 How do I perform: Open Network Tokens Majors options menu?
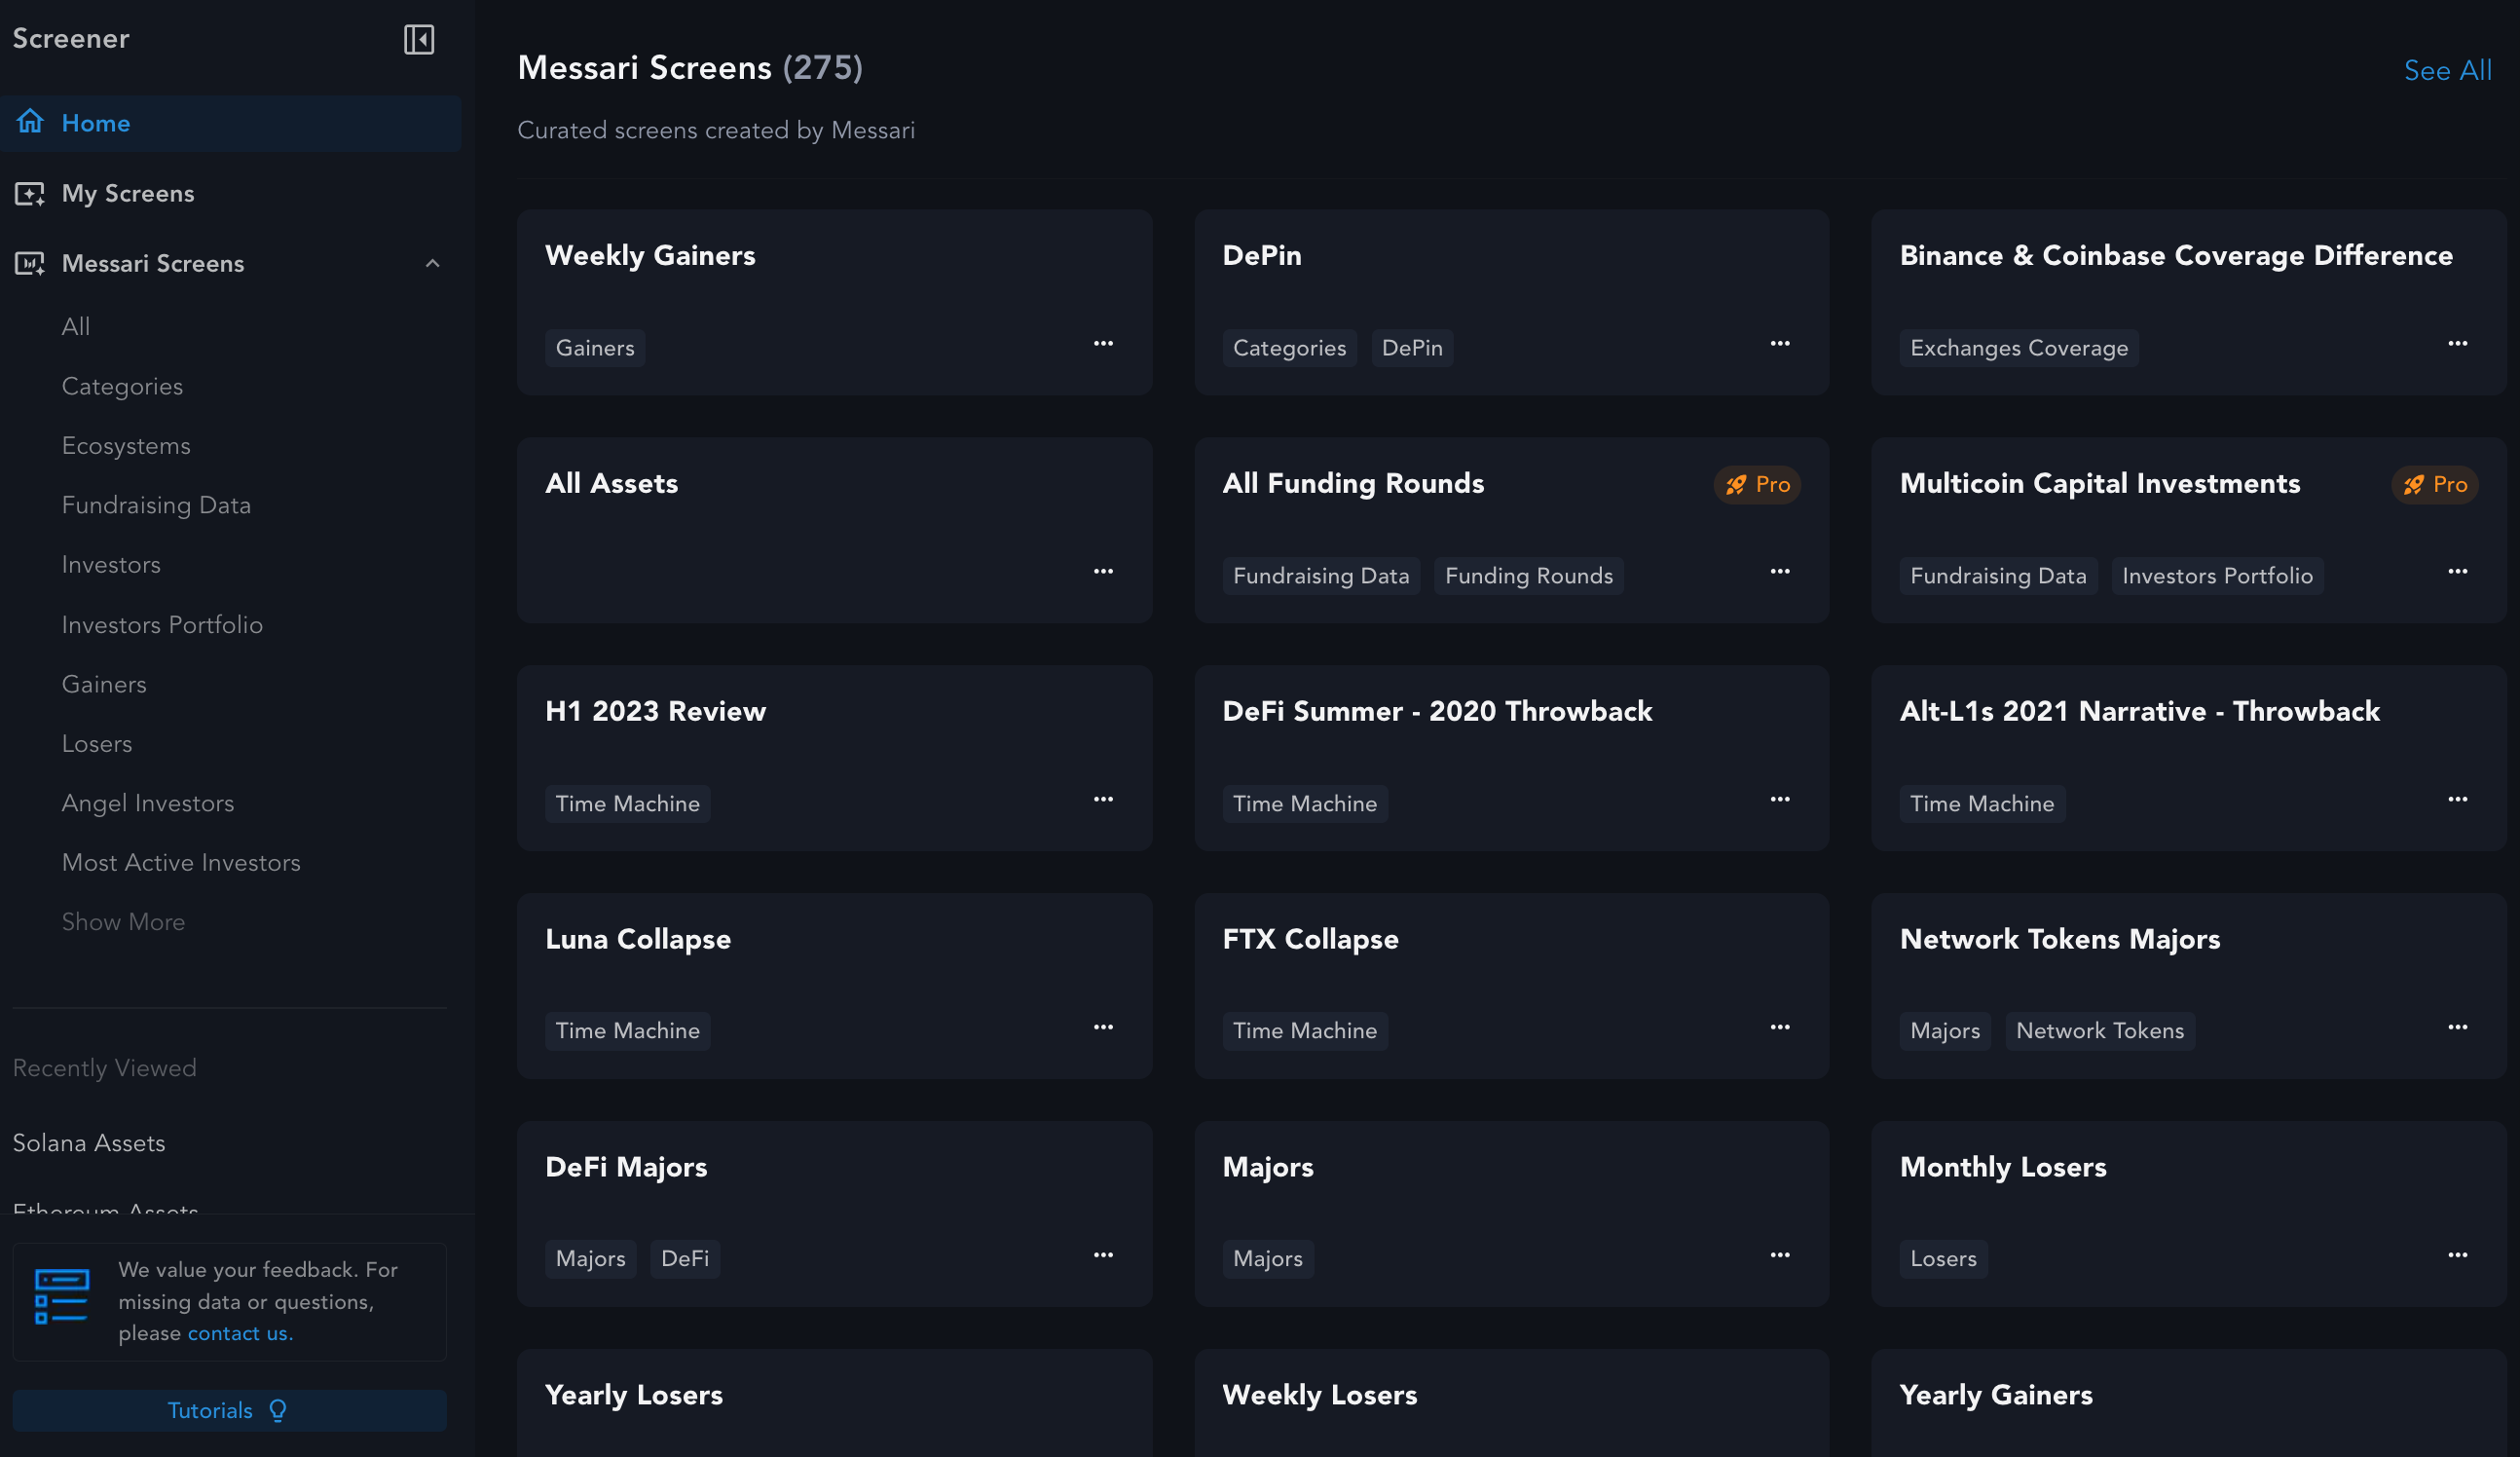[x=2457, y=1027]
